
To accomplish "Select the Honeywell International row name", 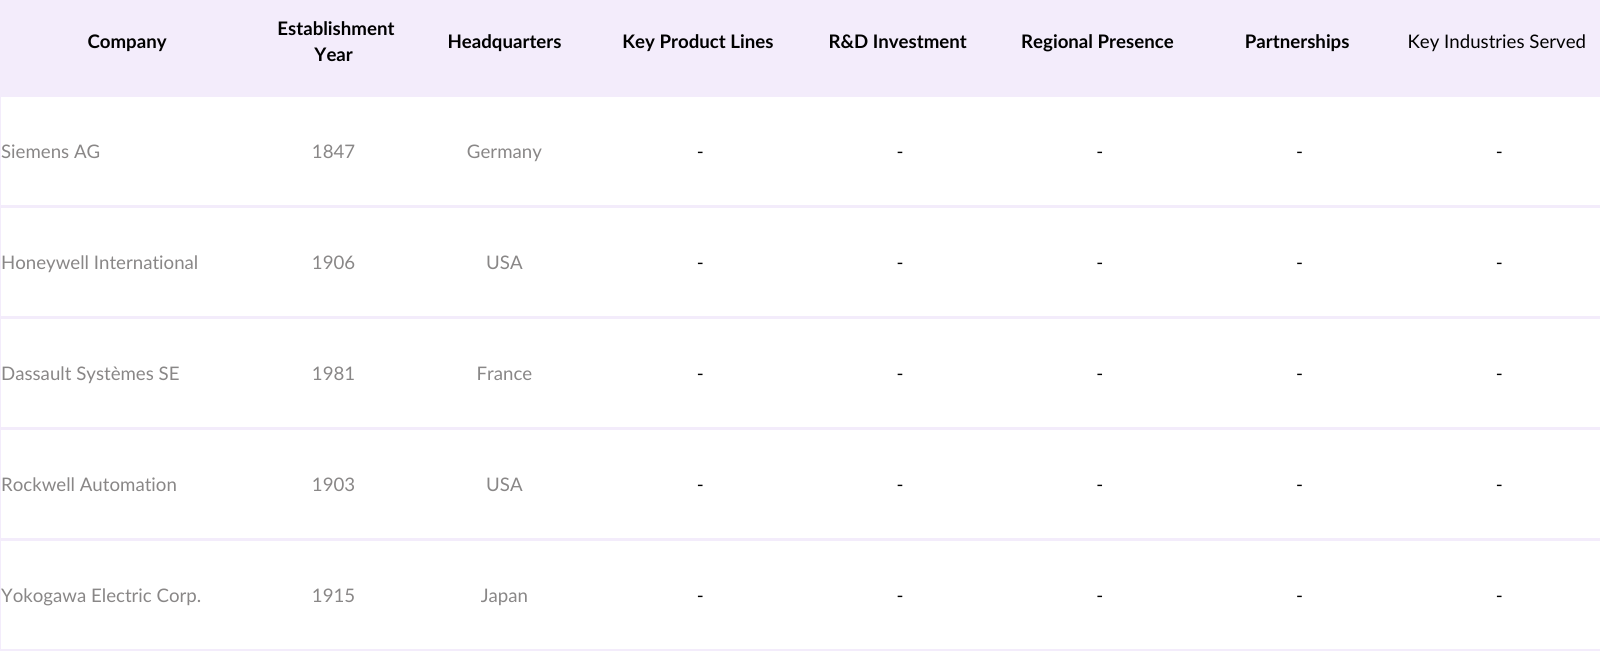I will pyautogui.click(x=100, y=263).
